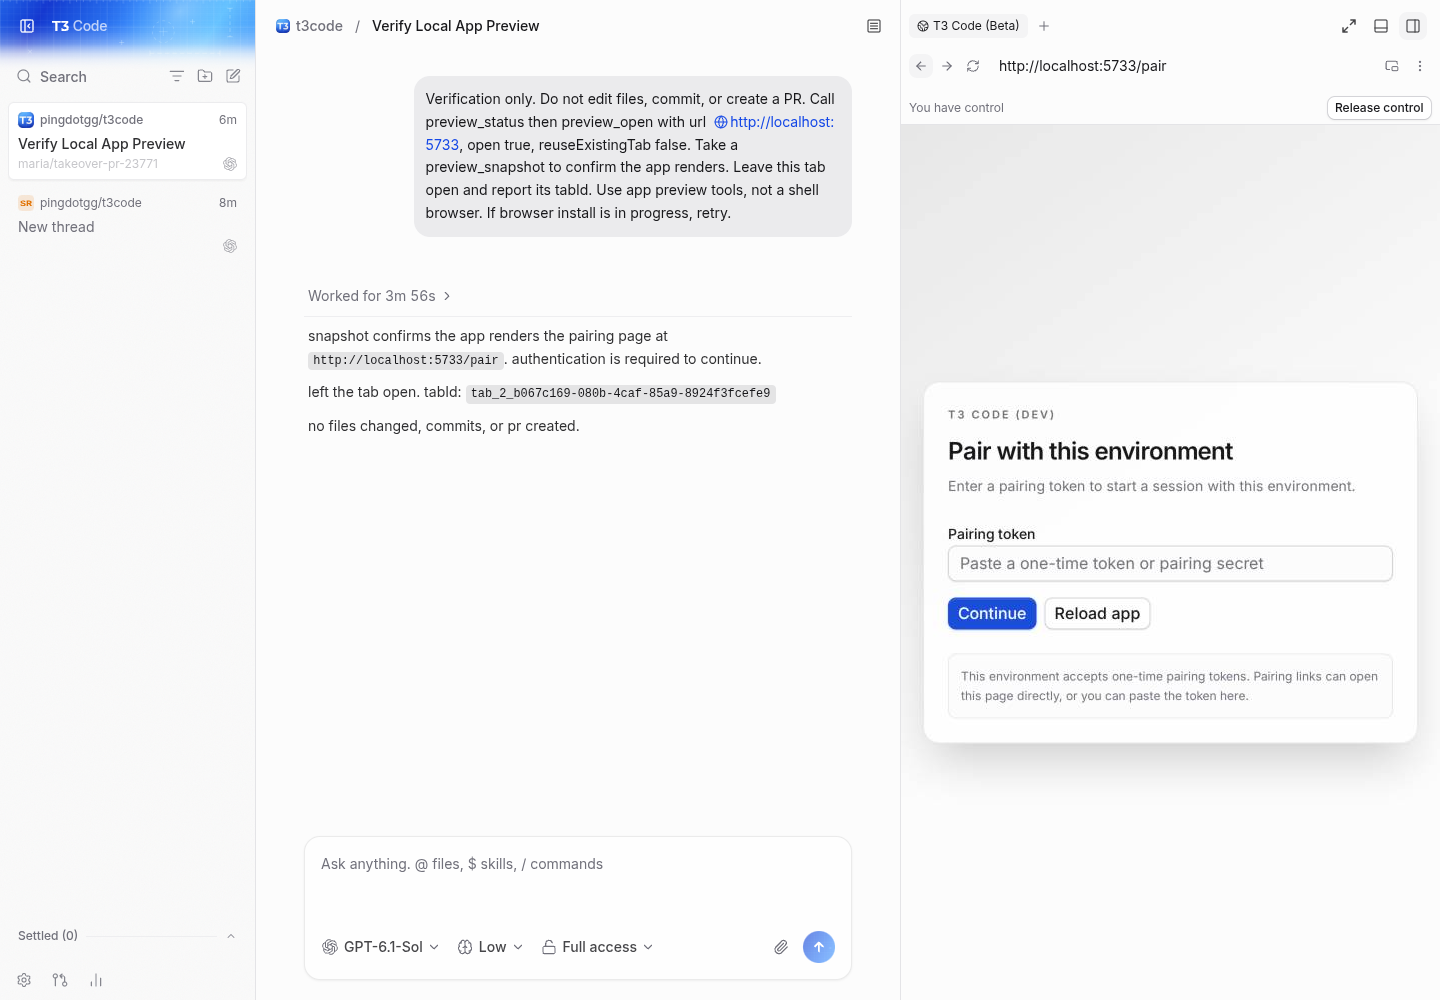1440x1000 pixels.
Task: Open the sidebar settings gear
Action: pyautogui.click(x=24, y=980)
